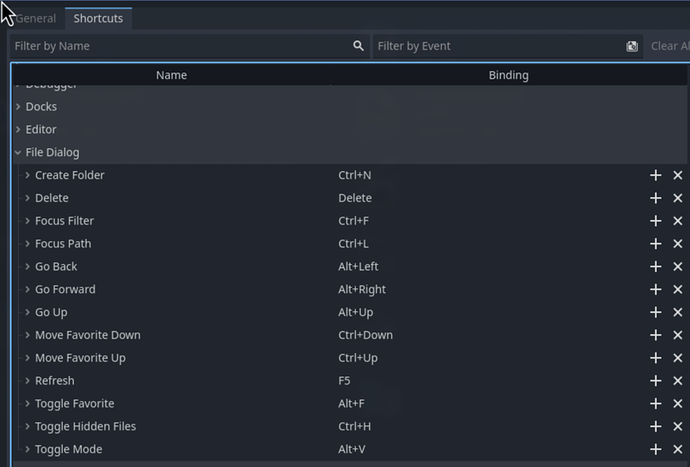Add a binding for Refresh
This screenshot has width=690, height=467.
coord(656,381)
